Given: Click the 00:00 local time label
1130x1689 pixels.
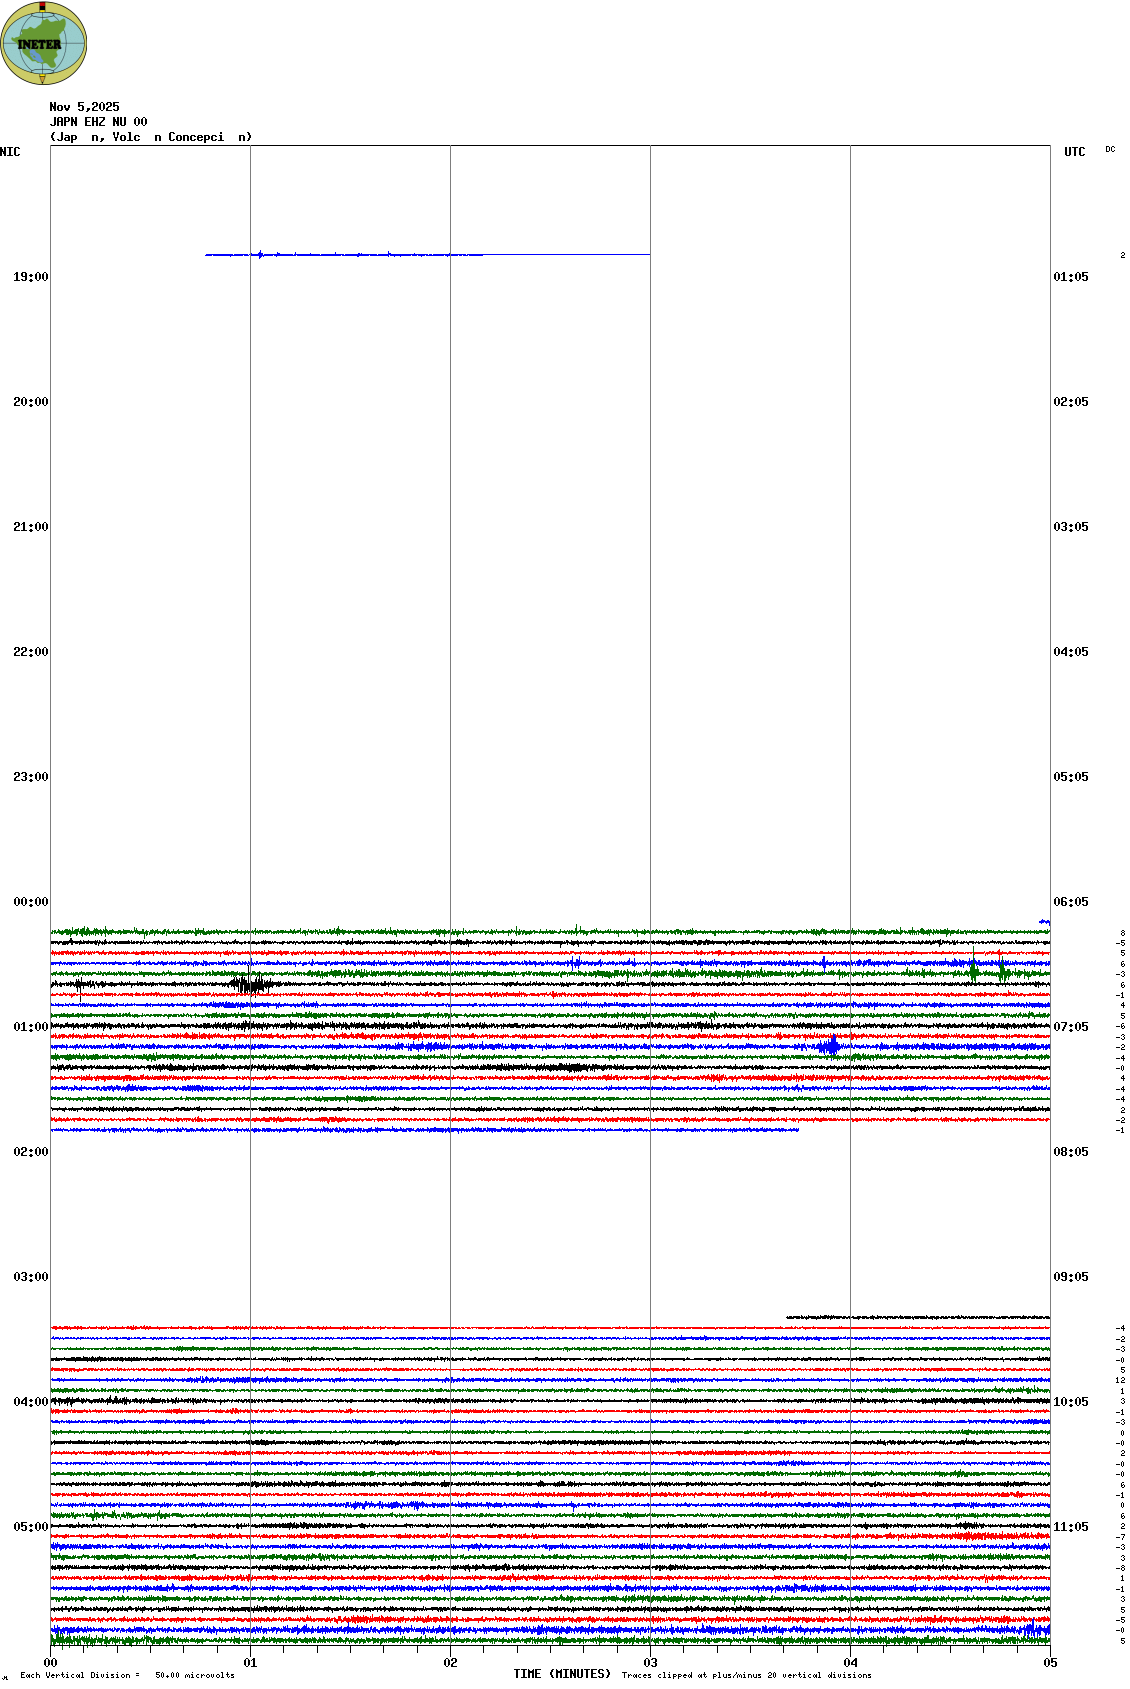Looking at the screenshot, I should (30, 902).
